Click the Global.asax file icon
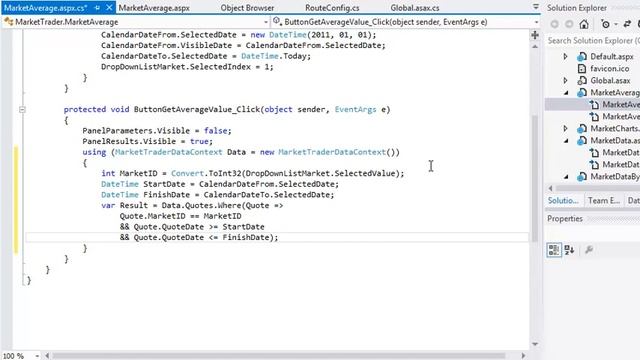 click(x=582, y=80)
